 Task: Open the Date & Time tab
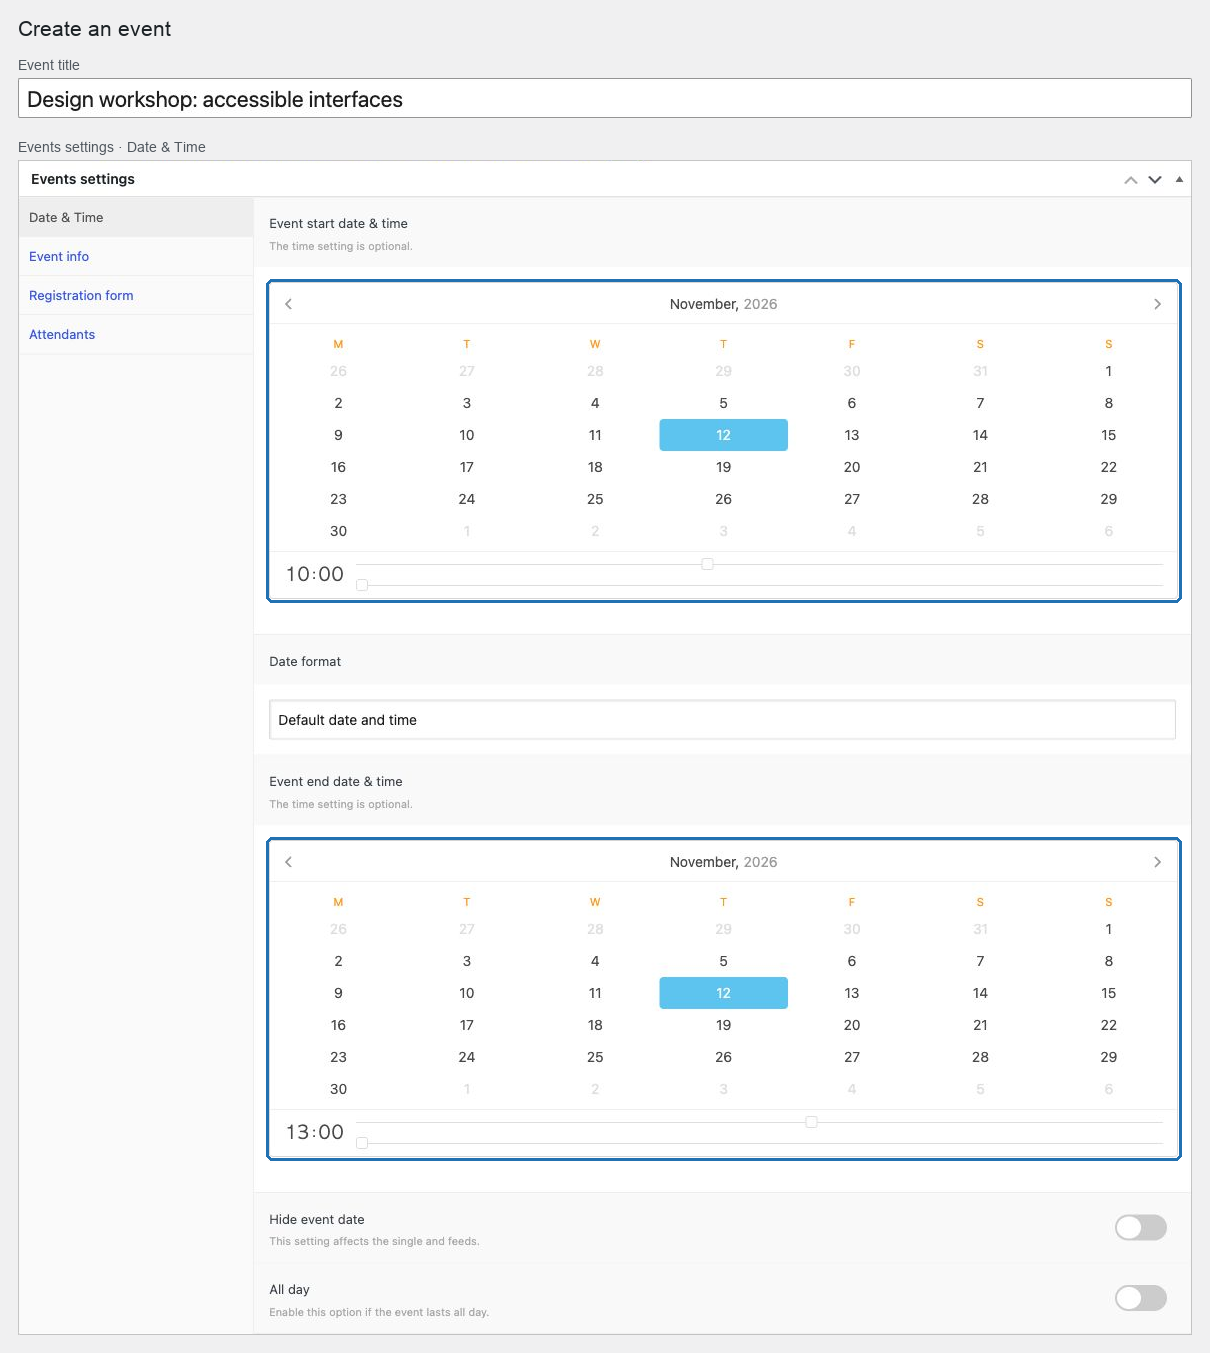click(x=136, y=217)
